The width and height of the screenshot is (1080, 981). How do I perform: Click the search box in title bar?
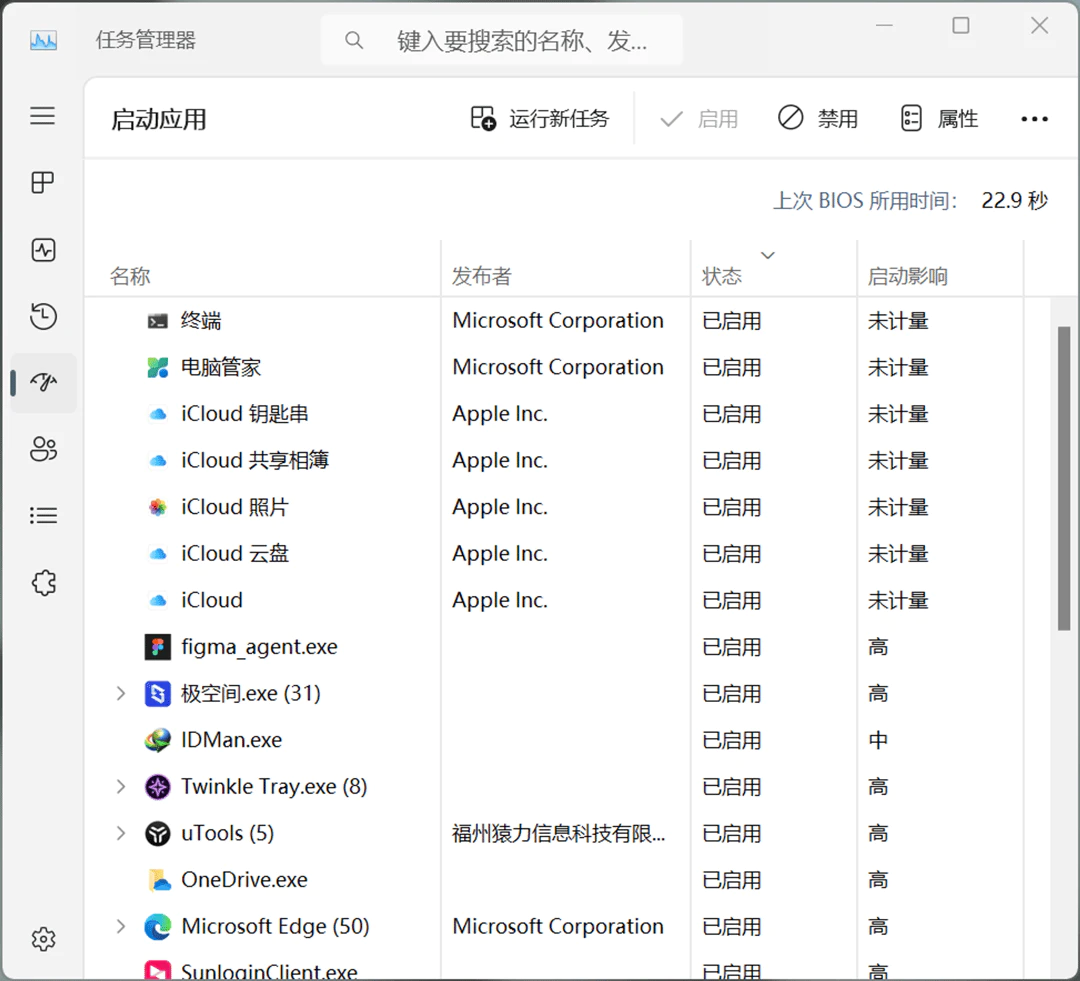(501, 41)
